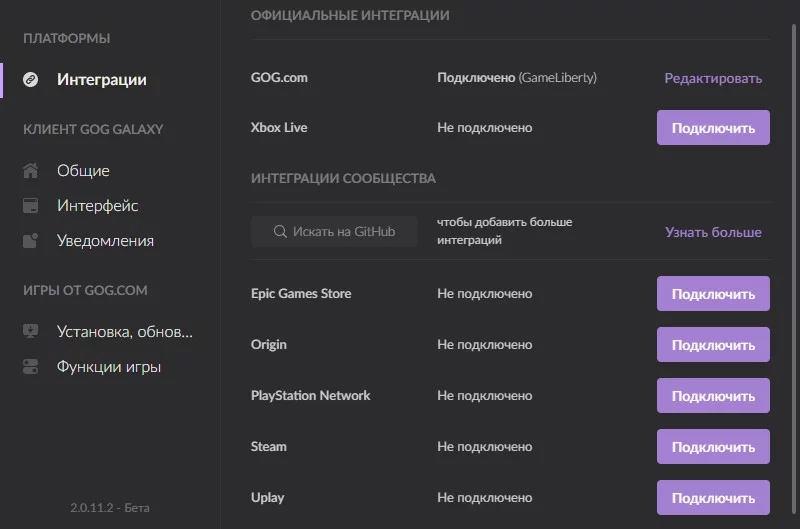The width and height of the screenshot is (800, 529).
Task: Connect the Uplay integration
Action: 713,497
